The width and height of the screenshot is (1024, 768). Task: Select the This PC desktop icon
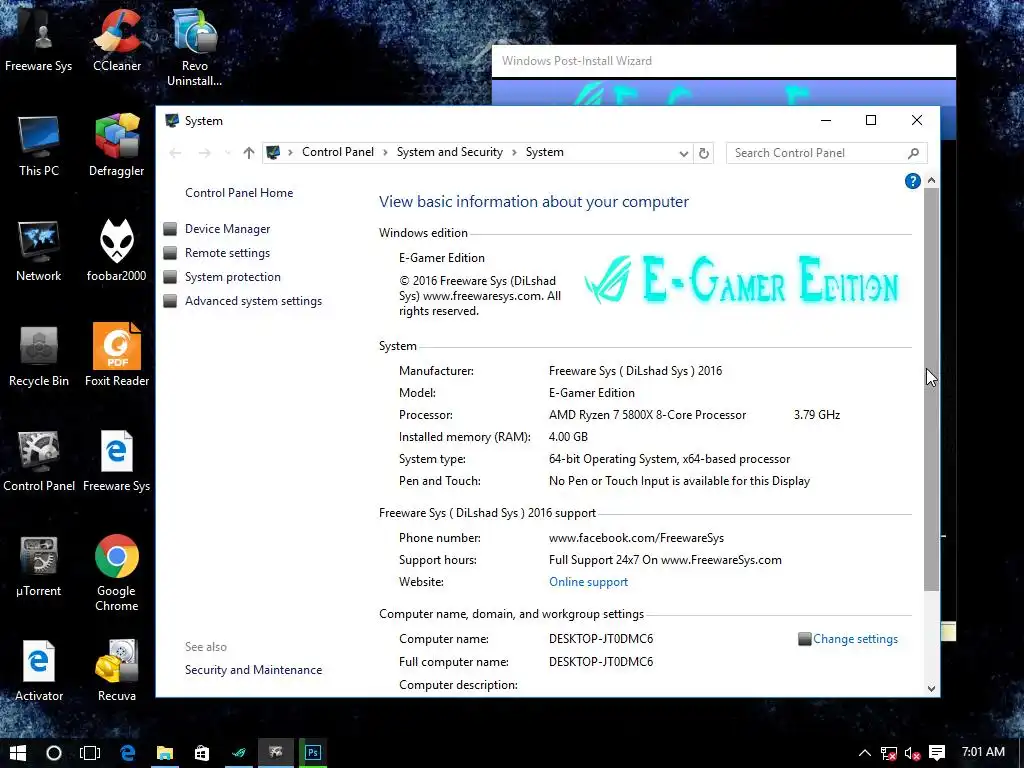(39, 146)
